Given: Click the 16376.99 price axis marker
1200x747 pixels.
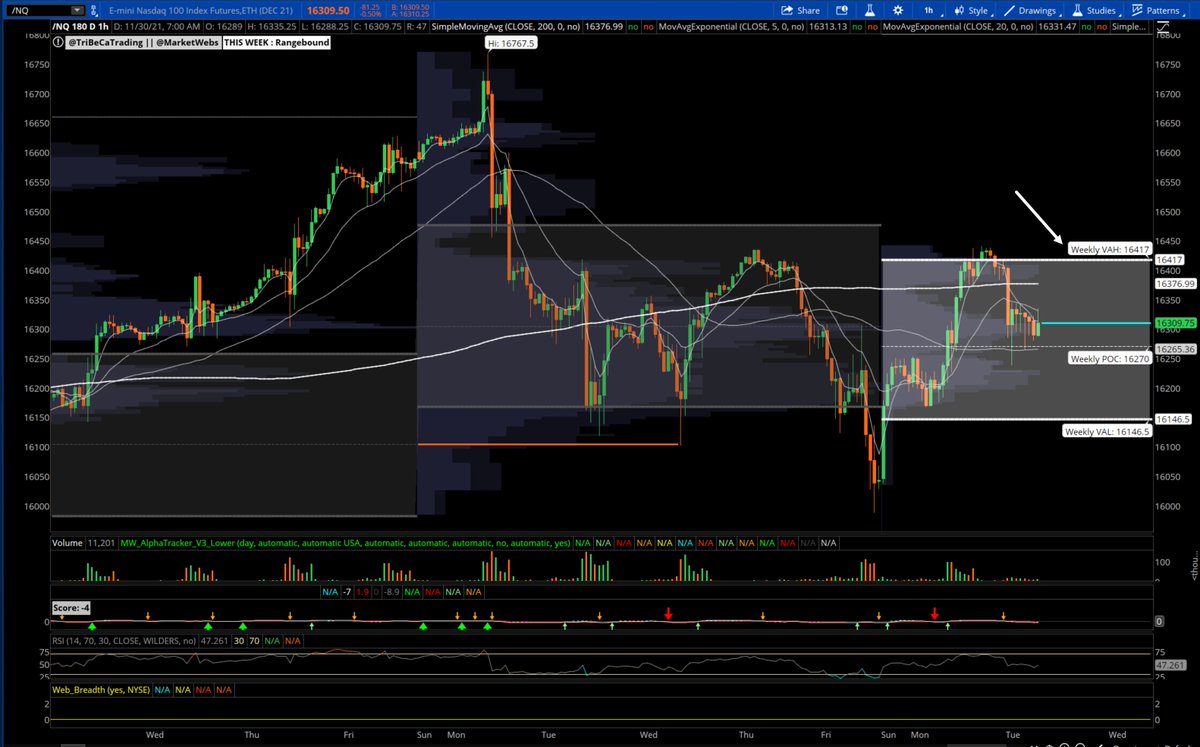Looking at the screenshot, I should (1176, 284).
